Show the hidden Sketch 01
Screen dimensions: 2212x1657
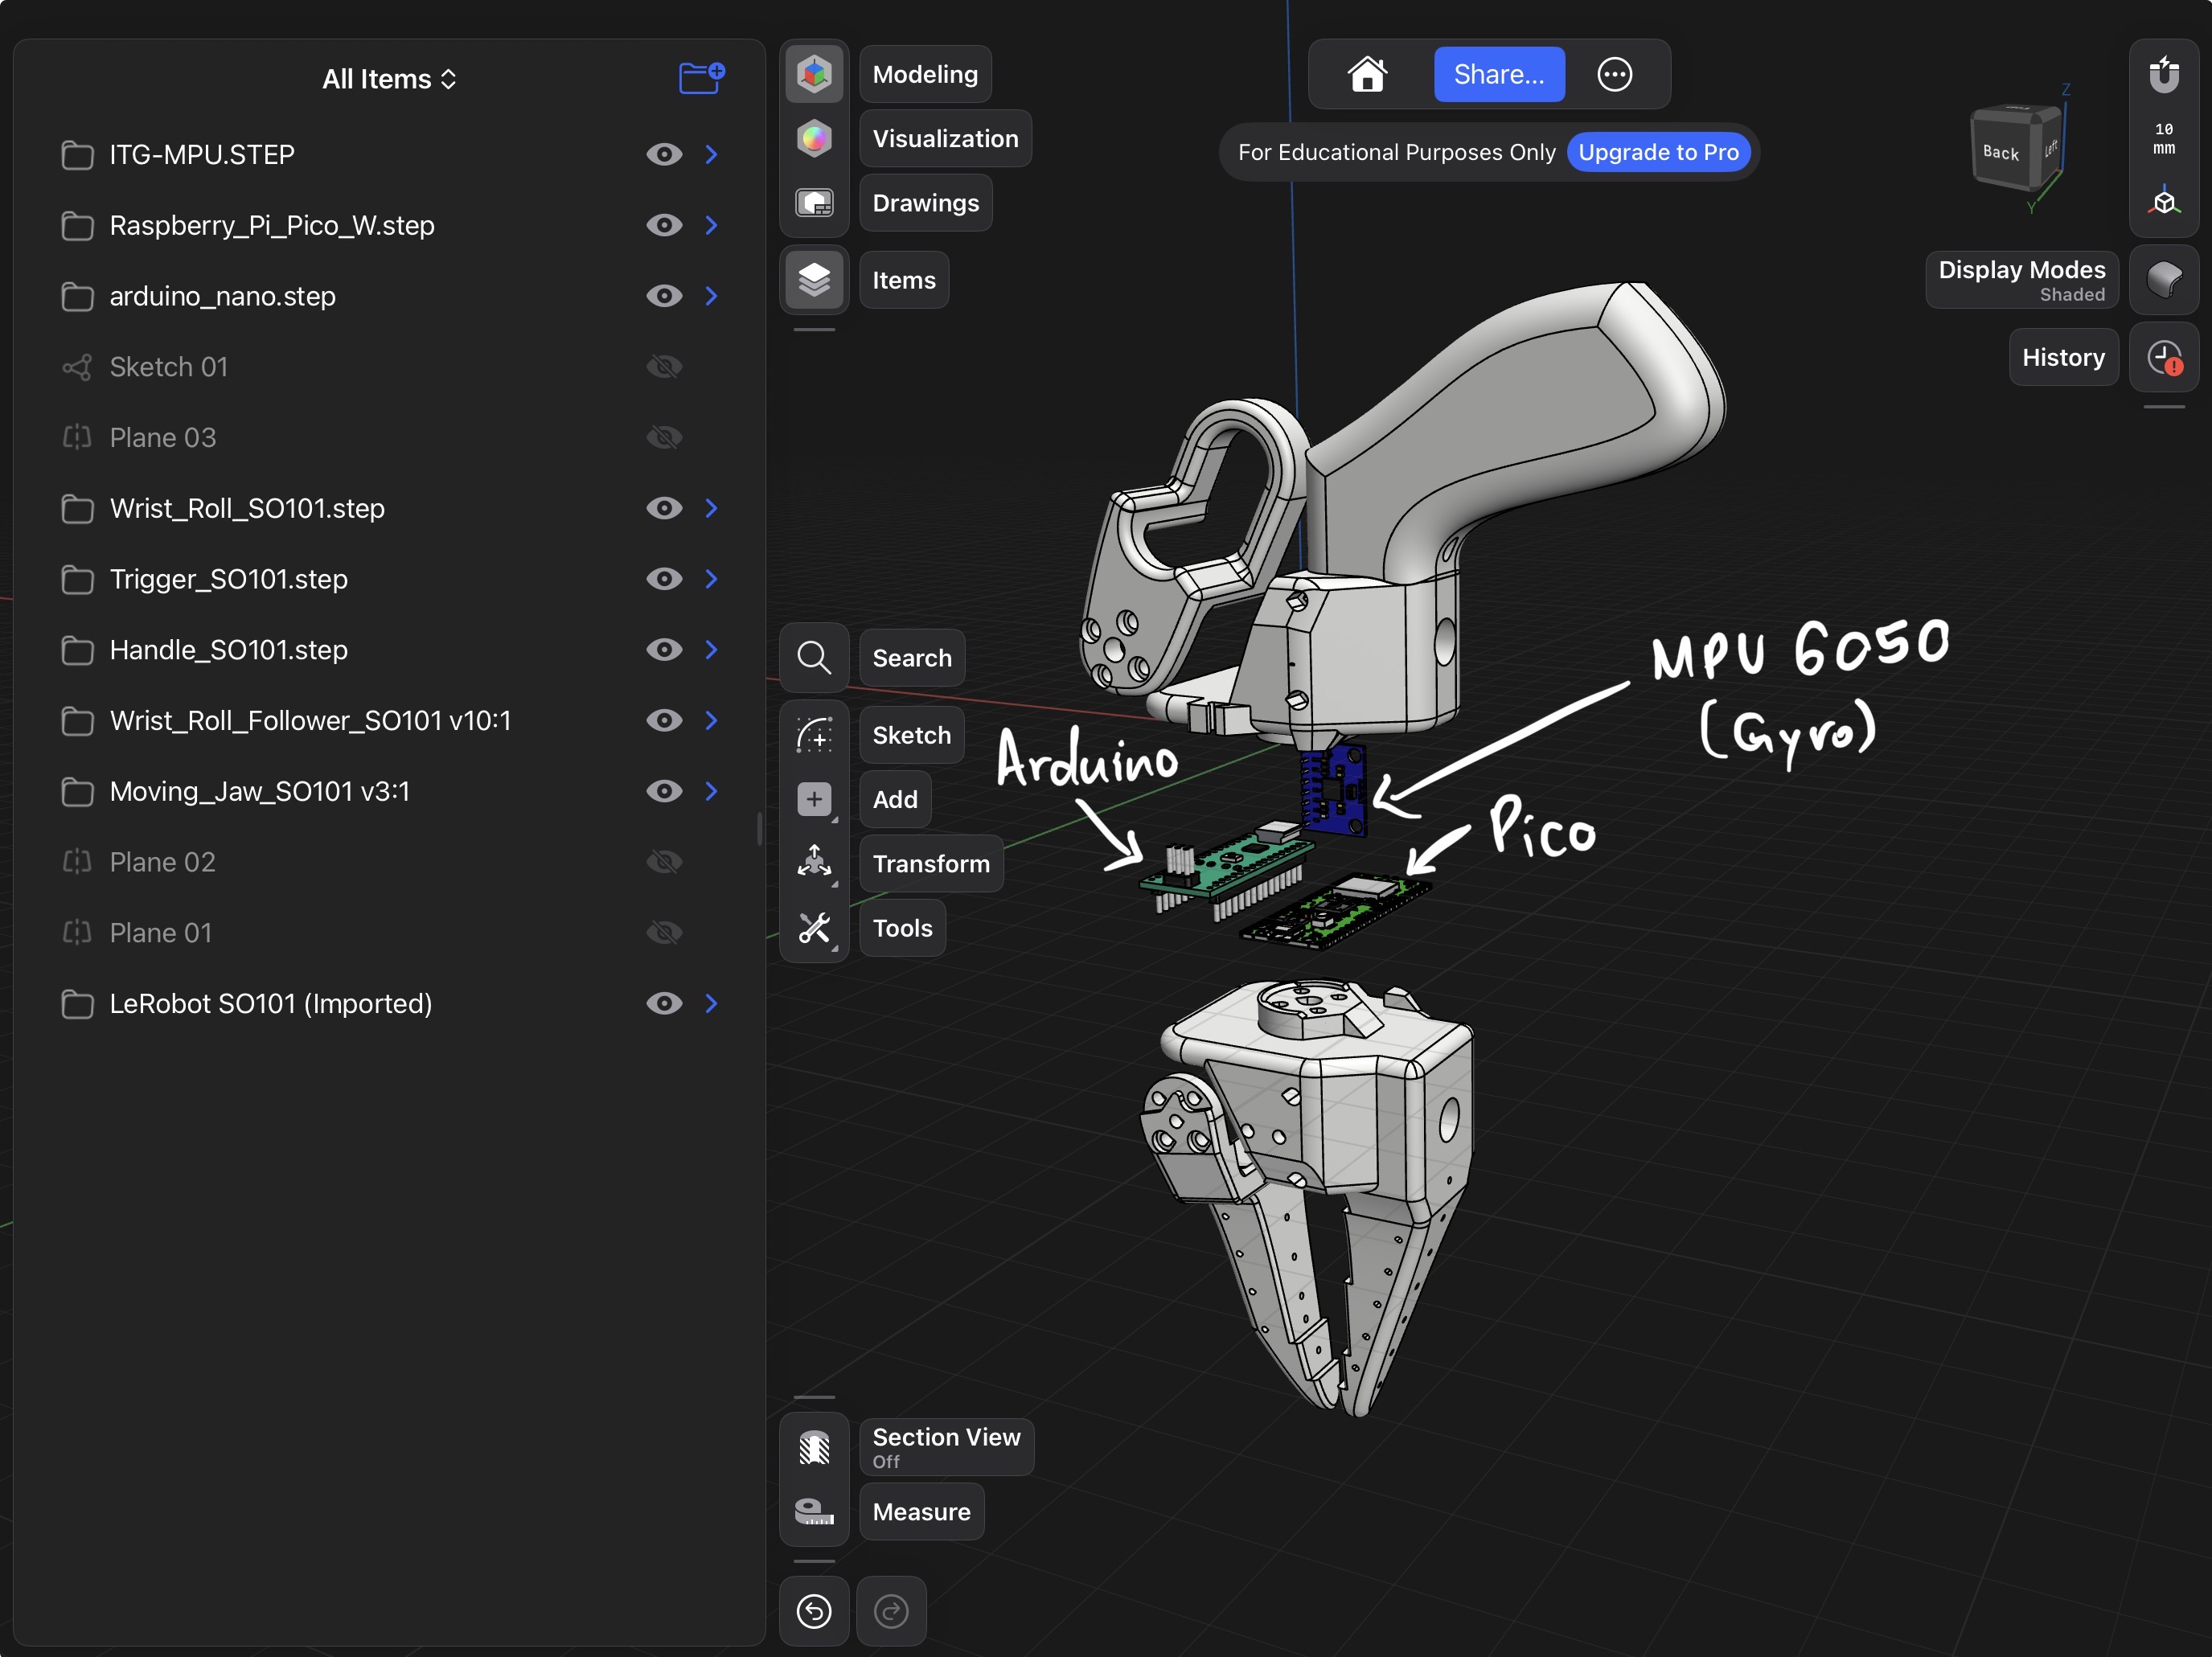pos(664,366)
